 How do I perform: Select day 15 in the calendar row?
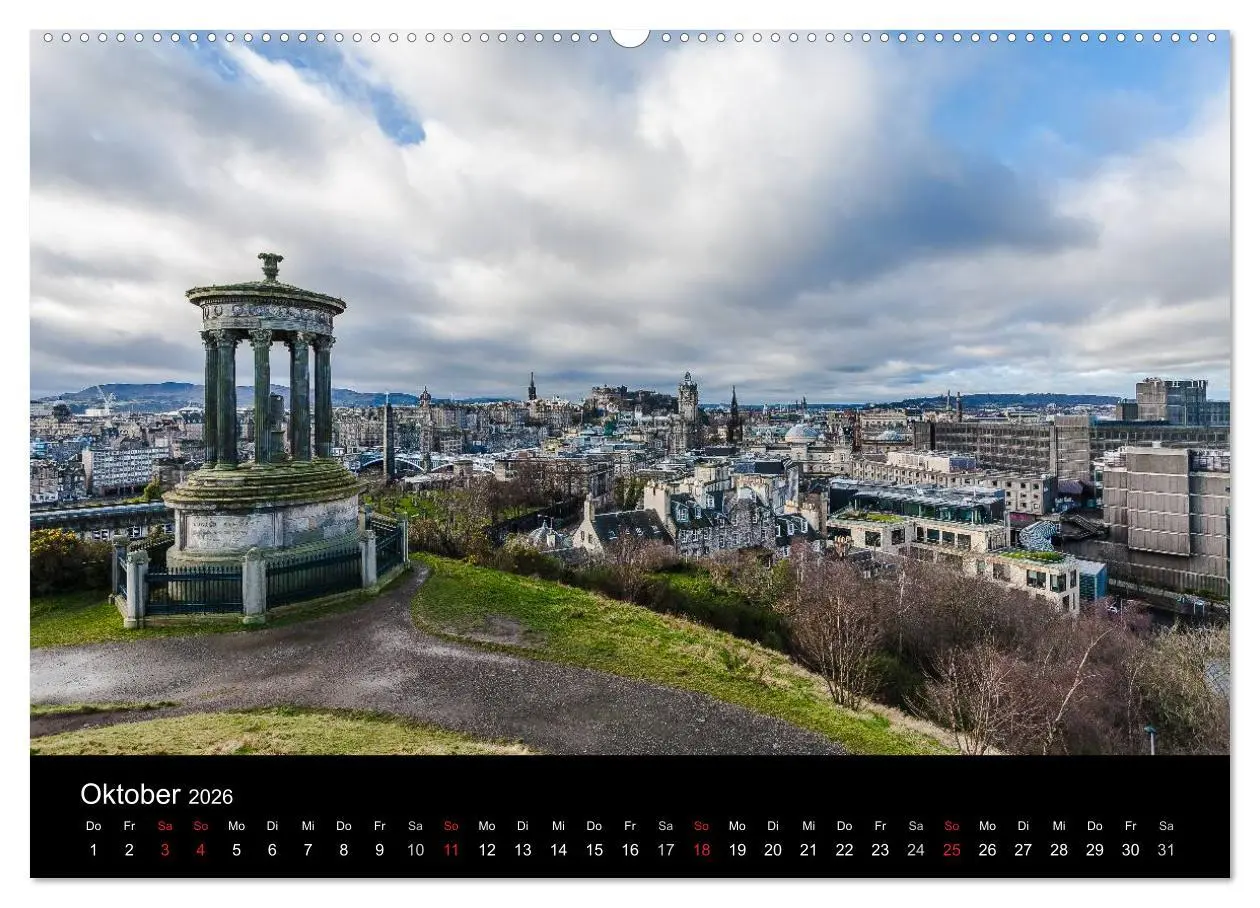594,850
